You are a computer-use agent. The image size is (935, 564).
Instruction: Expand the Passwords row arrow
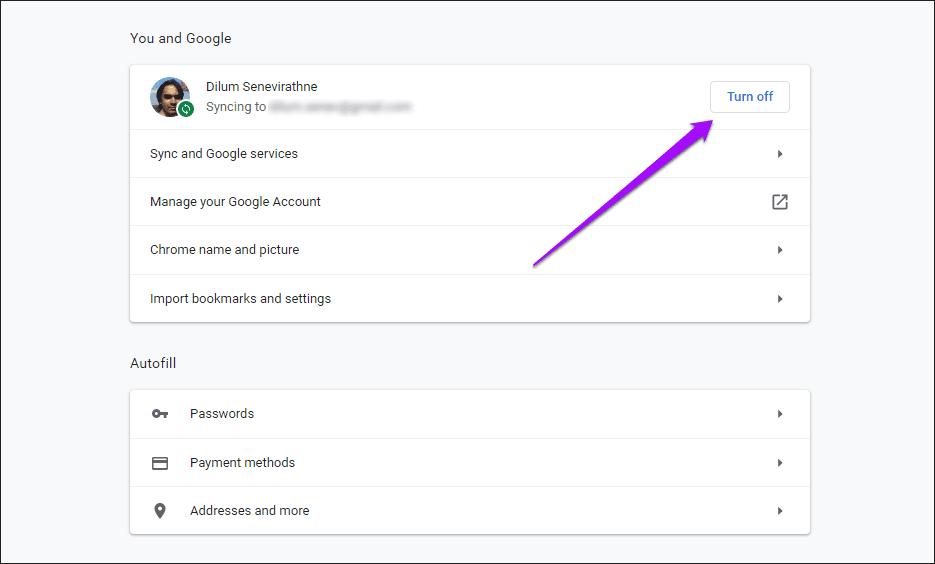780,414
